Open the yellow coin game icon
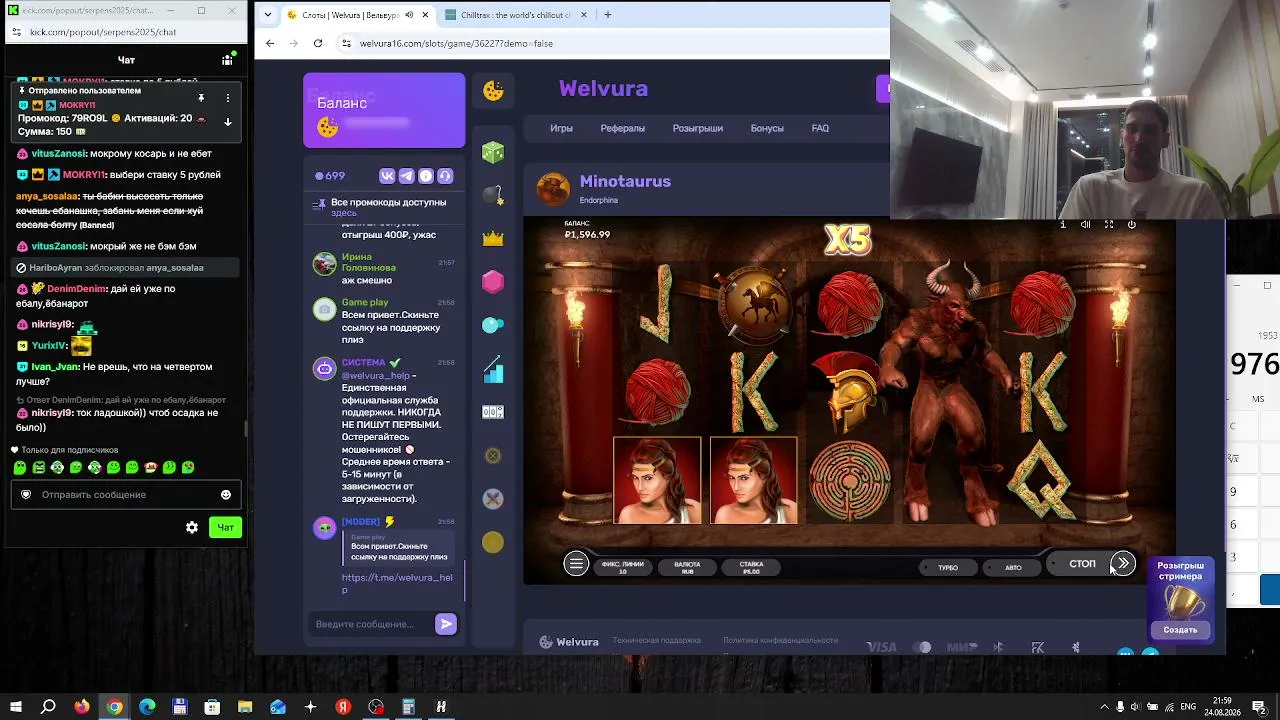The image size is (1280, 720). (x=493, y=542)
